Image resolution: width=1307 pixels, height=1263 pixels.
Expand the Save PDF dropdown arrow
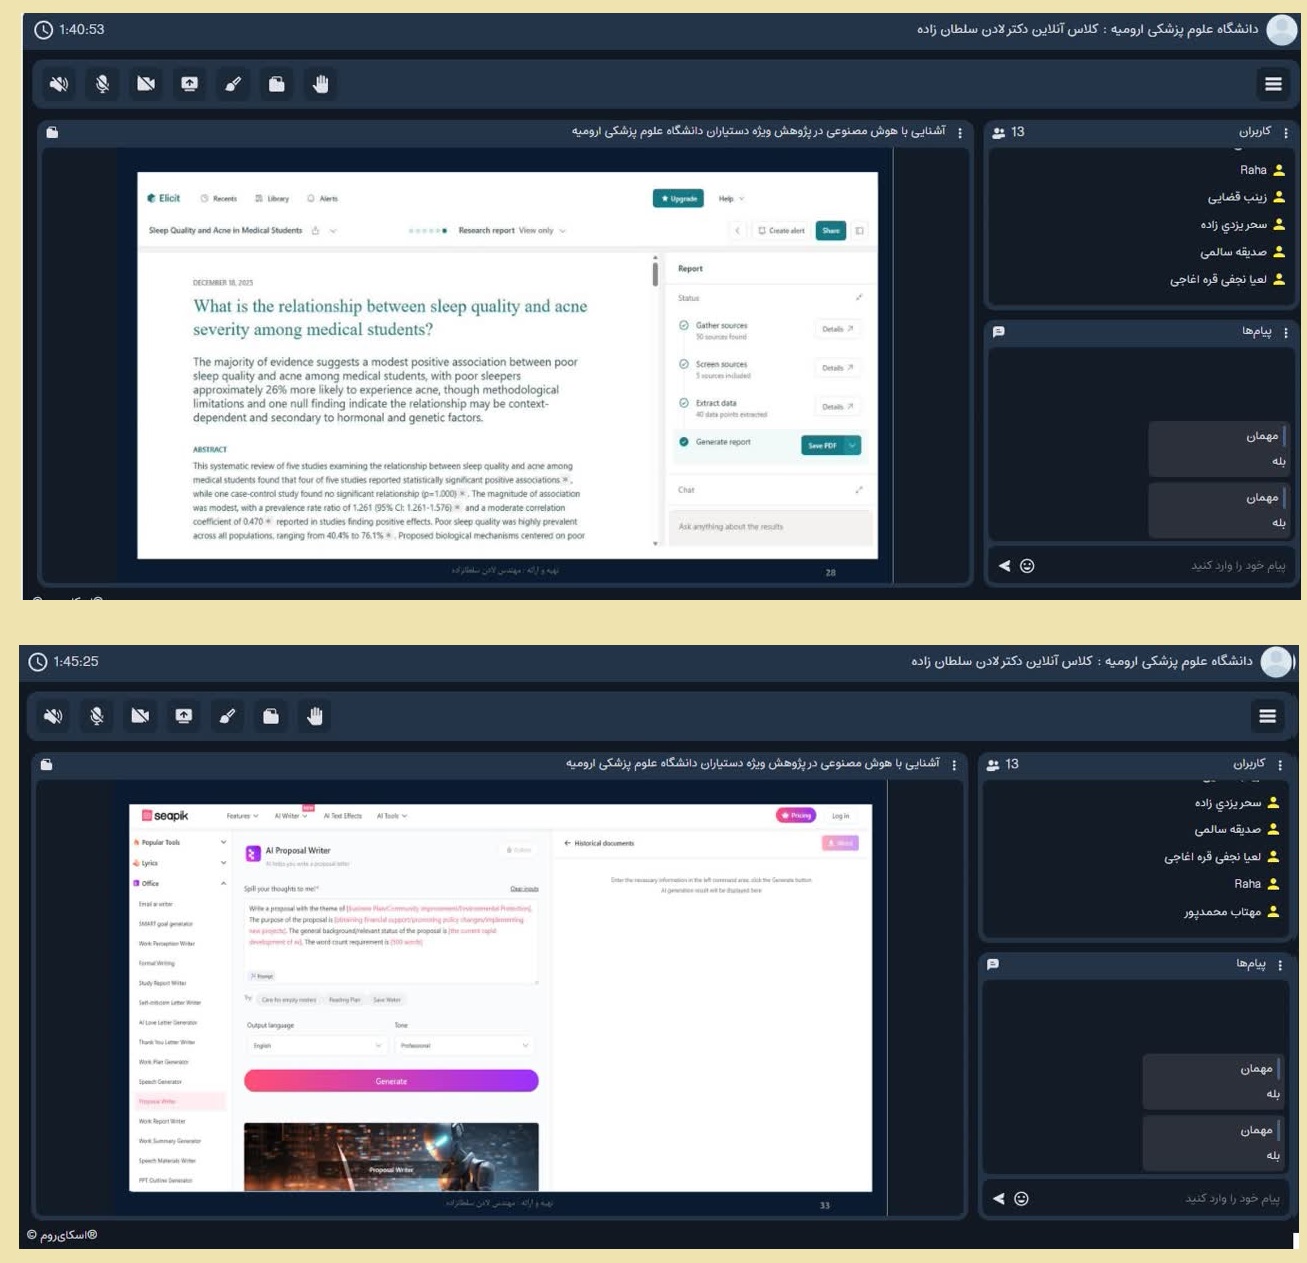point(852,445)
